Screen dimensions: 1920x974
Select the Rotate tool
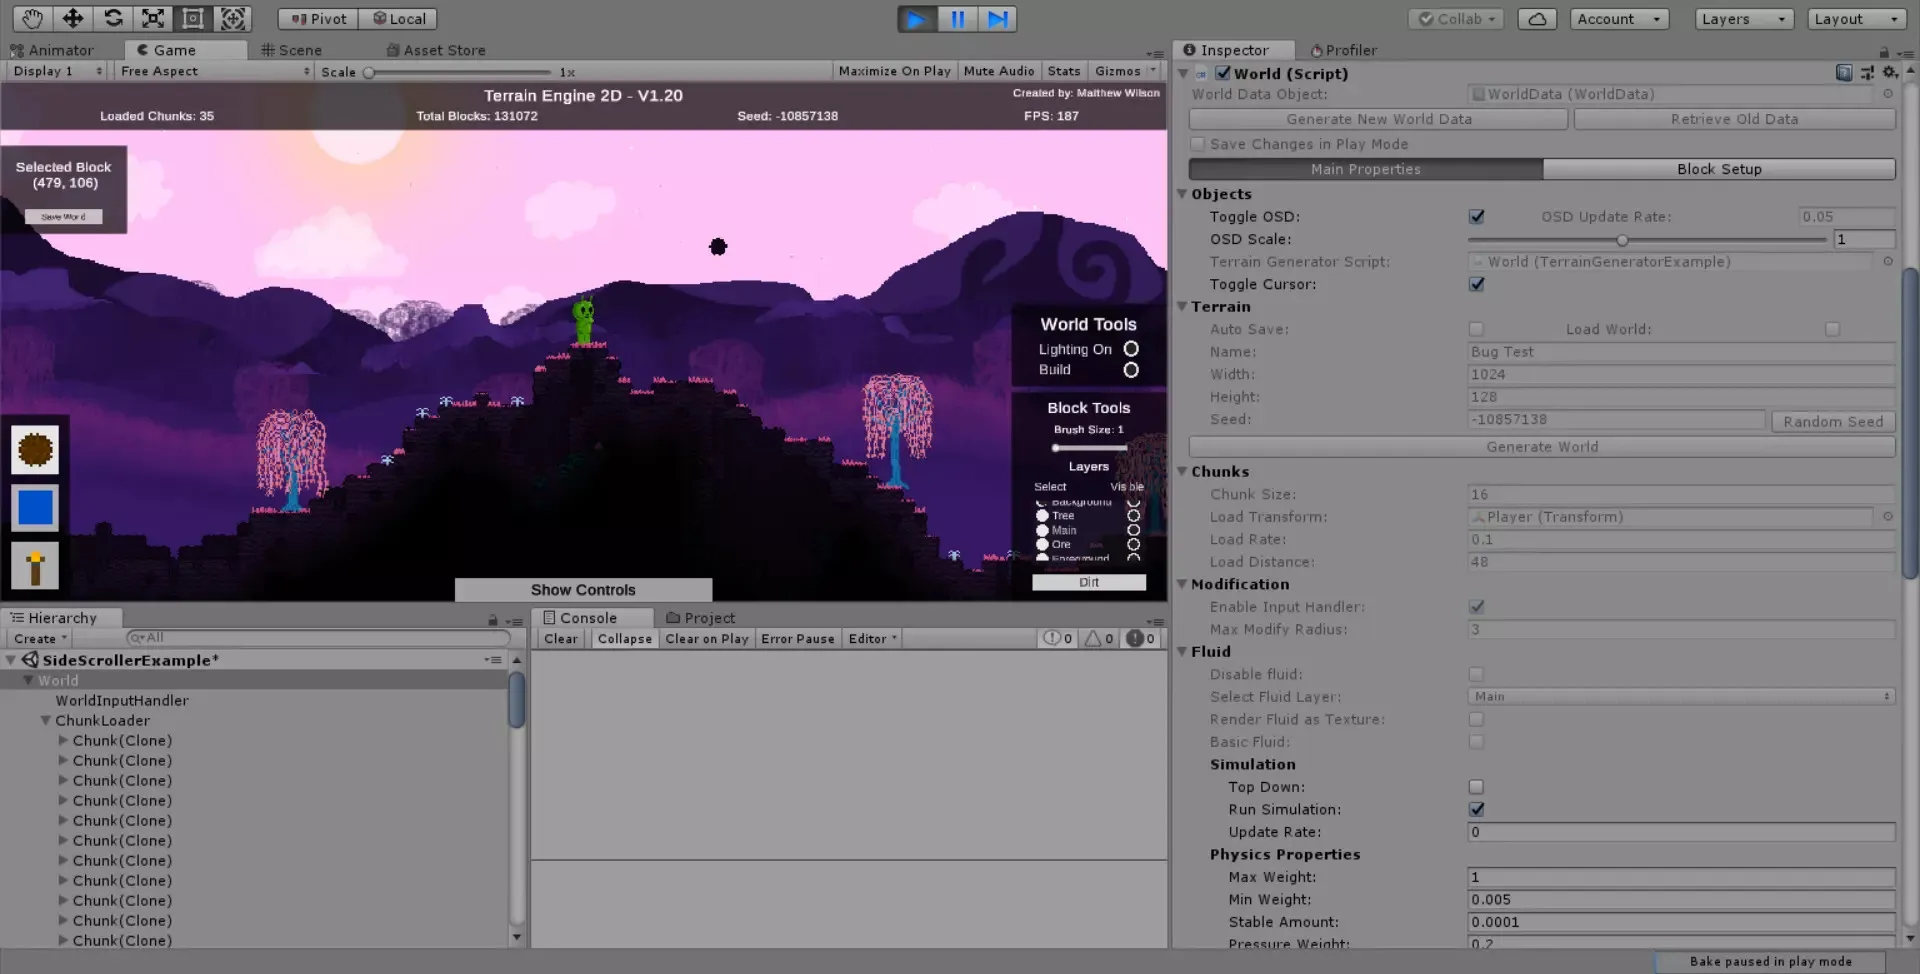coord(113,18)
